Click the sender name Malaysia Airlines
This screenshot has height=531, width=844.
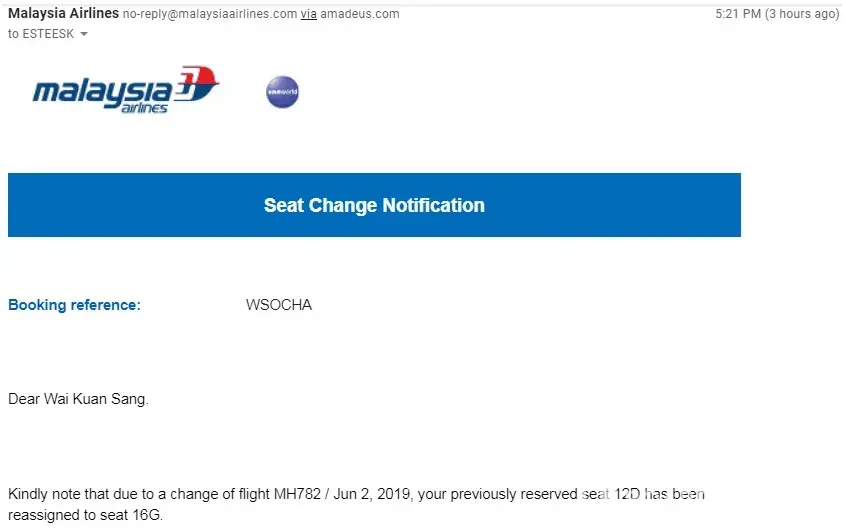pos(63,14)
